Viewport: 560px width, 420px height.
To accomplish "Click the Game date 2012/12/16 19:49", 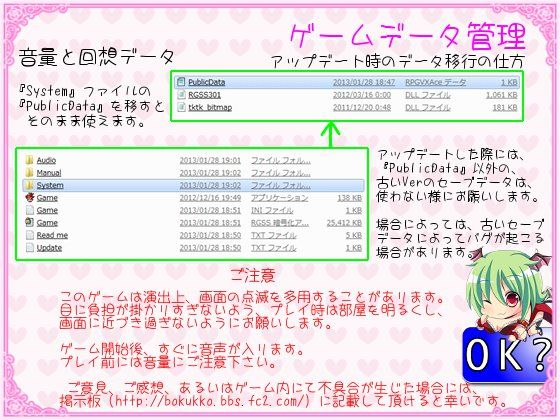I will tap(210, 198).
